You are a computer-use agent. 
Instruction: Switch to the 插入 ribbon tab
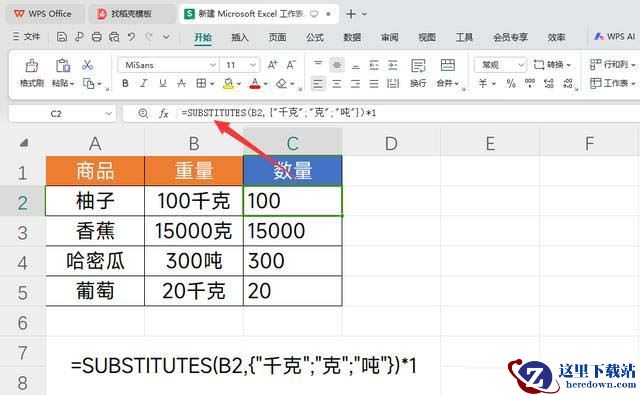[x=240, y=38]
